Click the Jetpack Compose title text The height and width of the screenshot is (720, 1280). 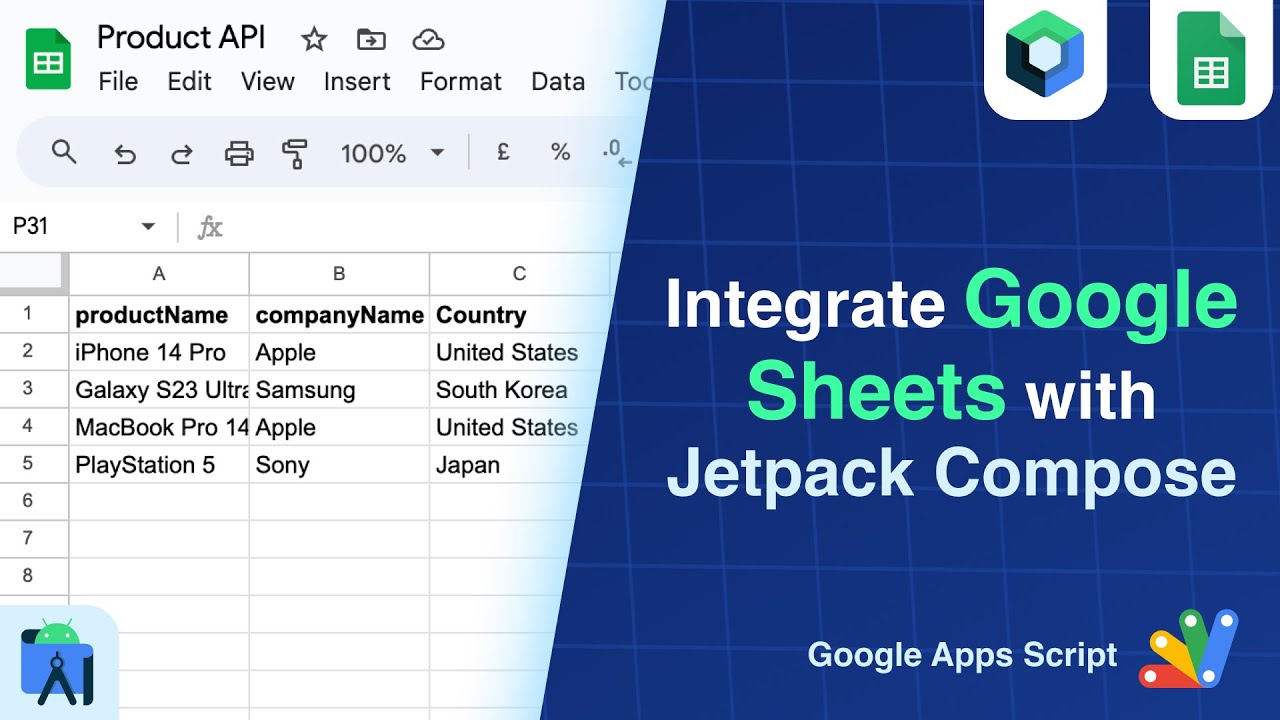[952, 472]
